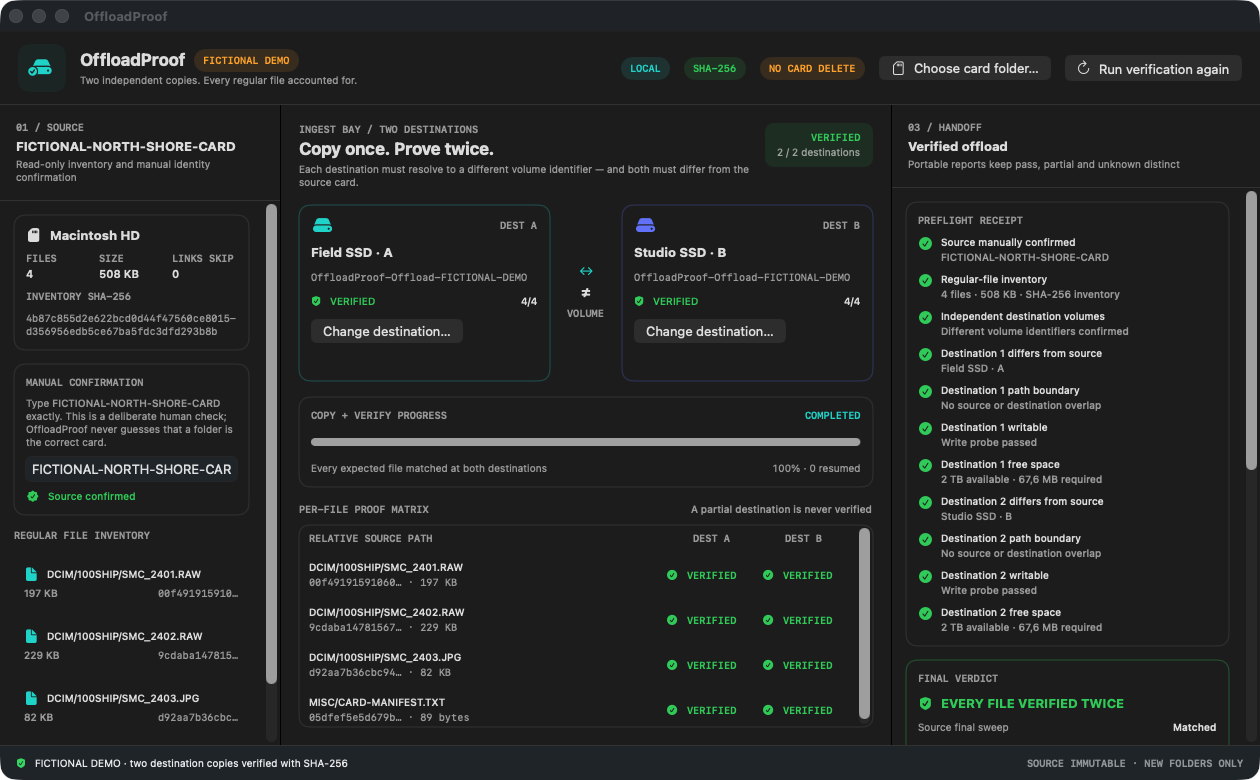The height and width of the screenshot is (780, 1260).
Task: Click the Destination 2 differs from source entry
Action: point(1067,509)
